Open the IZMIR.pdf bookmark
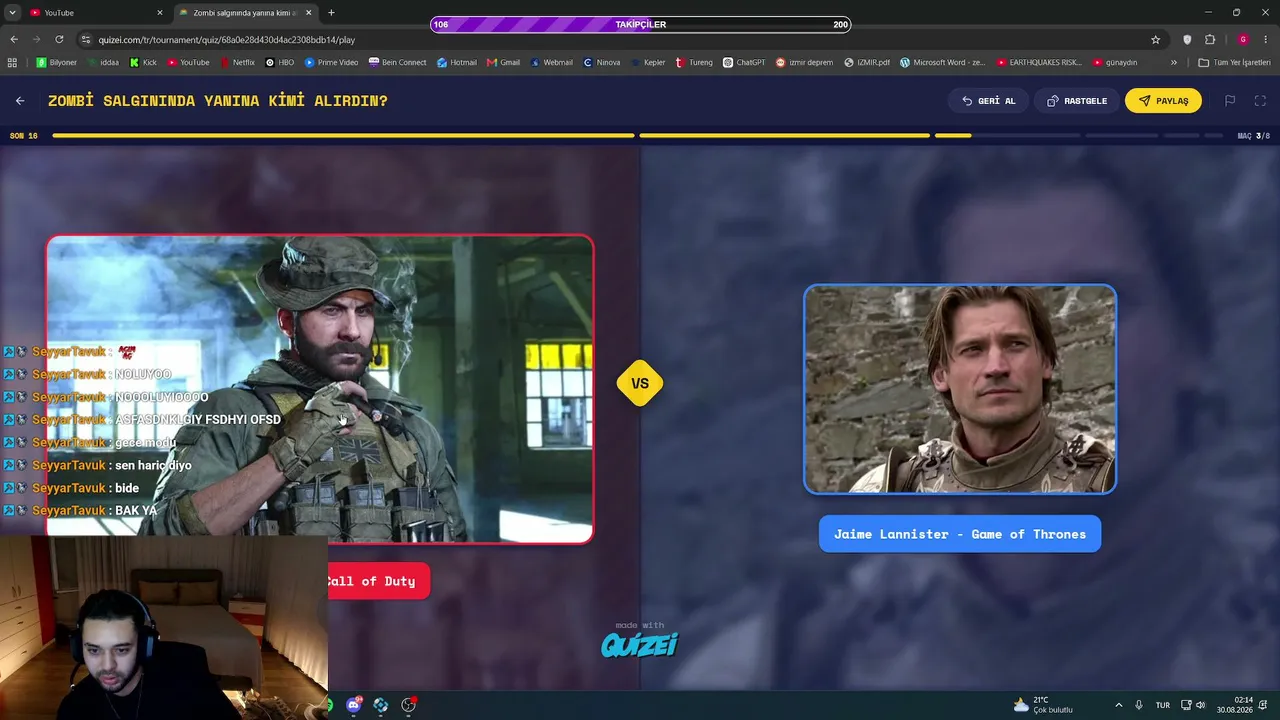This screenshot has height=720, width=1280. pyautogui.click(x=867, y=62)
